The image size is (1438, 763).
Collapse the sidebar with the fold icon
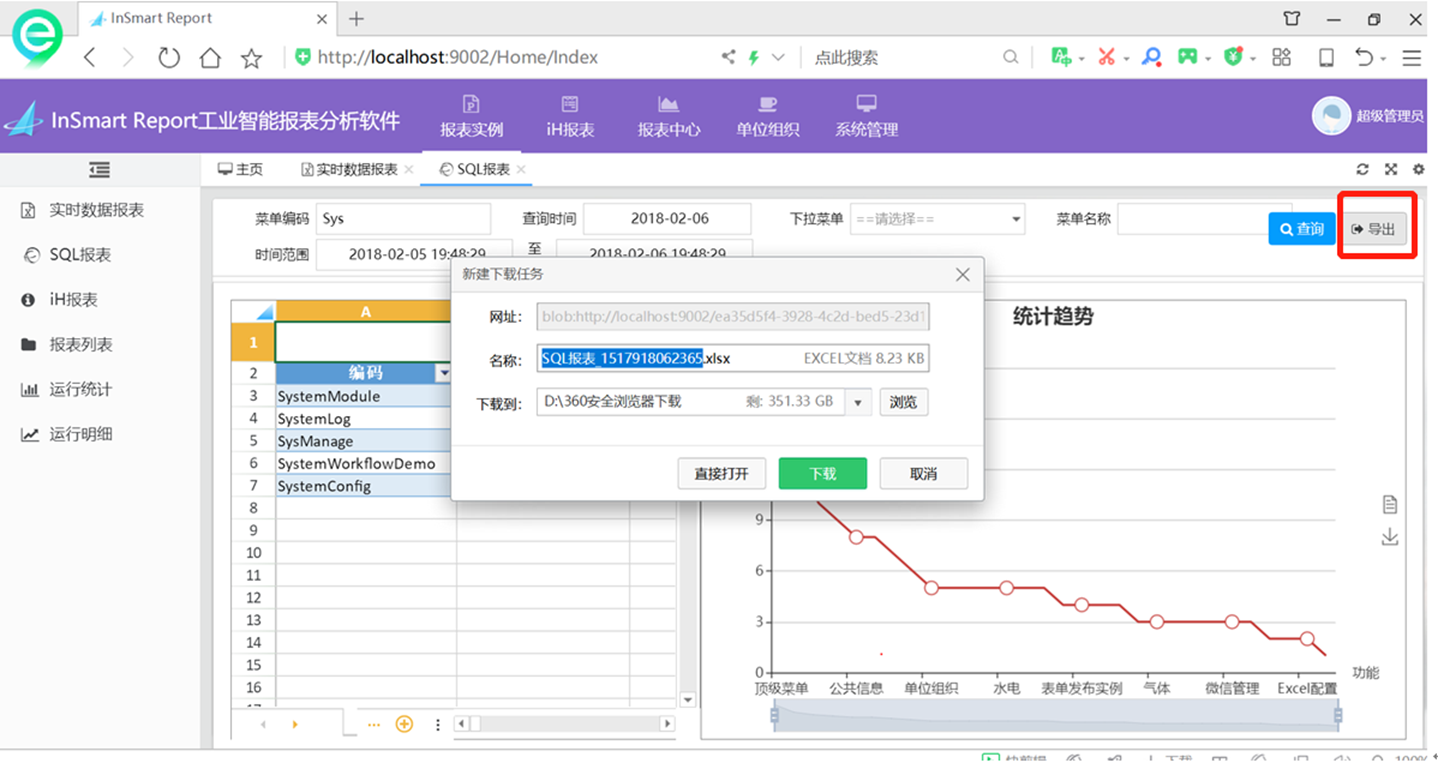(99, 170)
